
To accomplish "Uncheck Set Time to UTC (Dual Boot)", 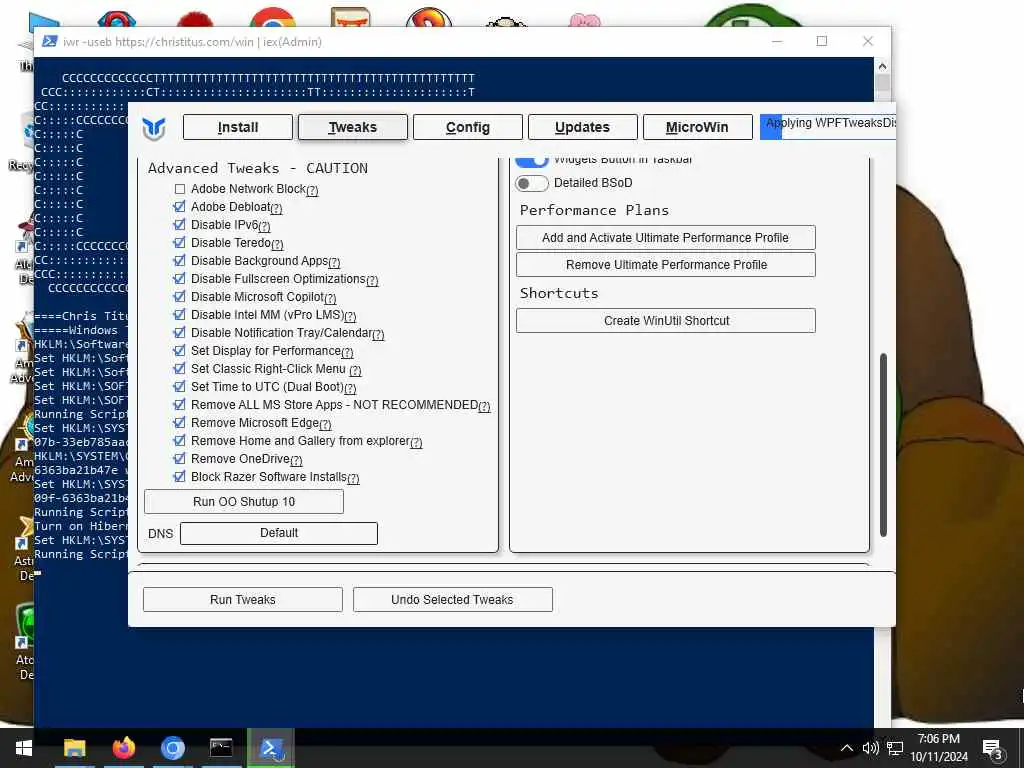I will pyautogui.click(x=180, y=387).
